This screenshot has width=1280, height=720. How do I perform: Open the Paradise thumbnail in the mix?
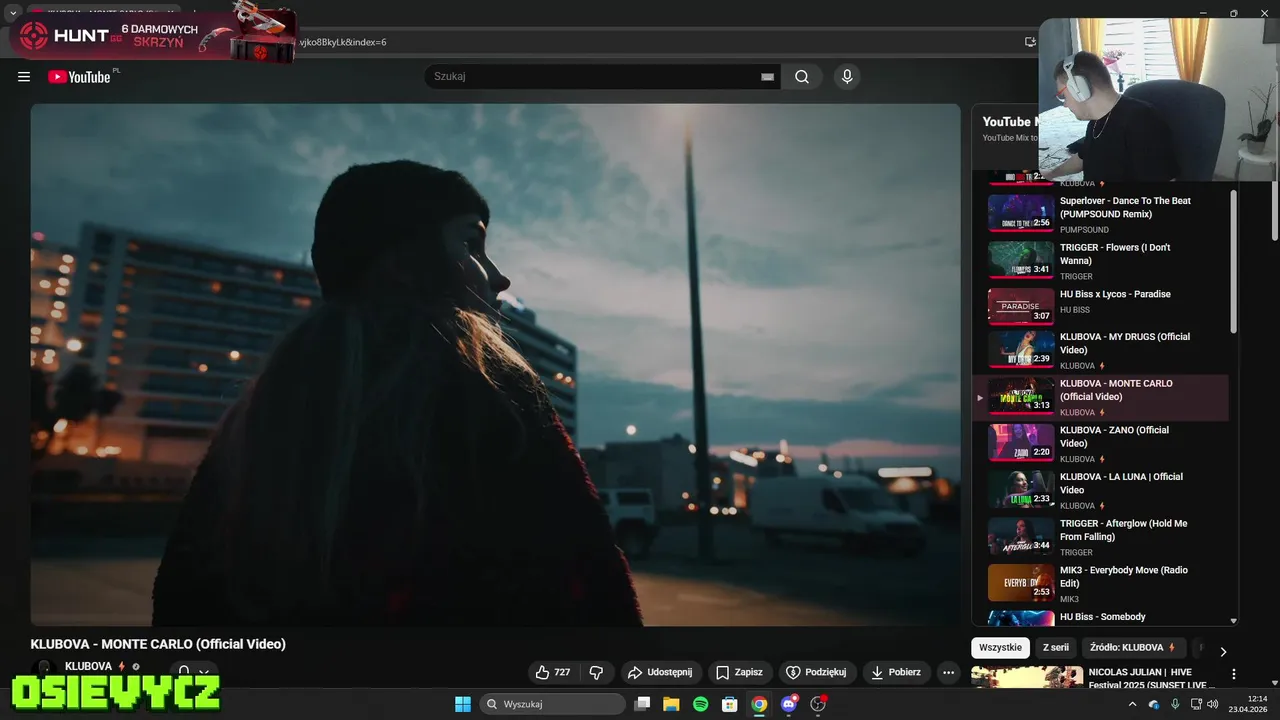pos(1021,307)
